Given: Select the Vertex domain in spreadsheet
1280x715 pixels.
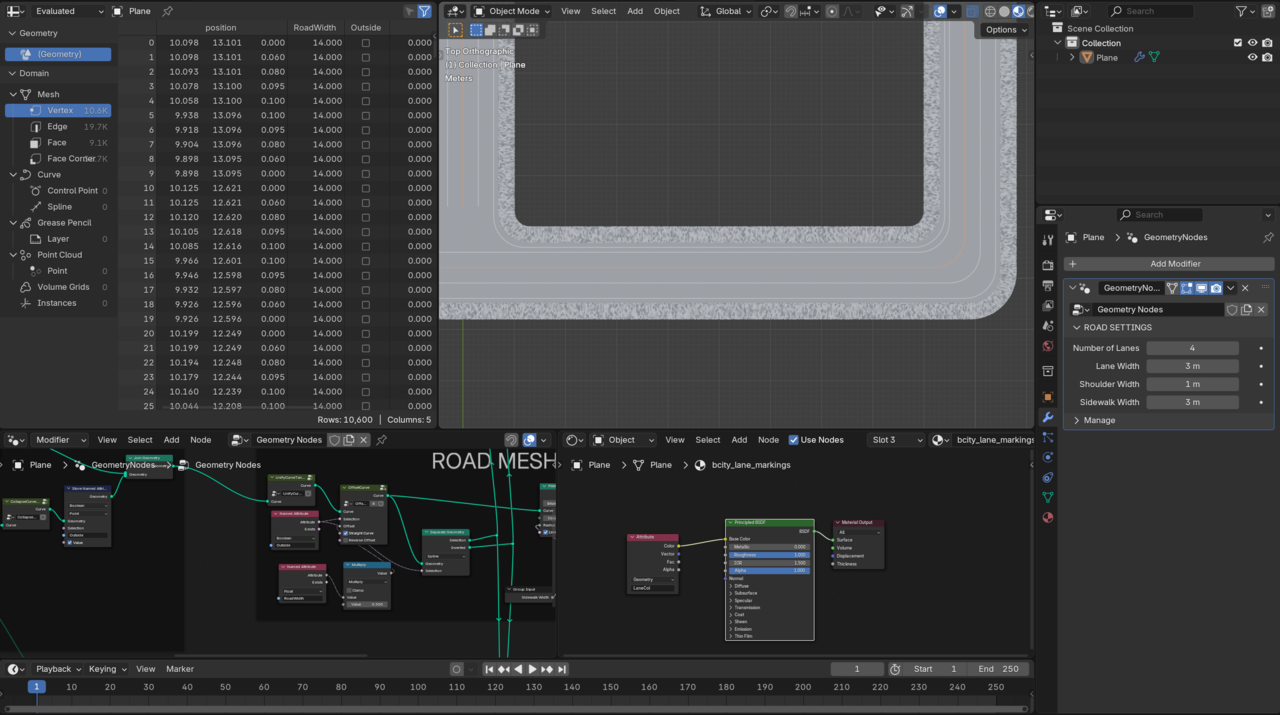Looking at the screenshot, I should [60, 110].
